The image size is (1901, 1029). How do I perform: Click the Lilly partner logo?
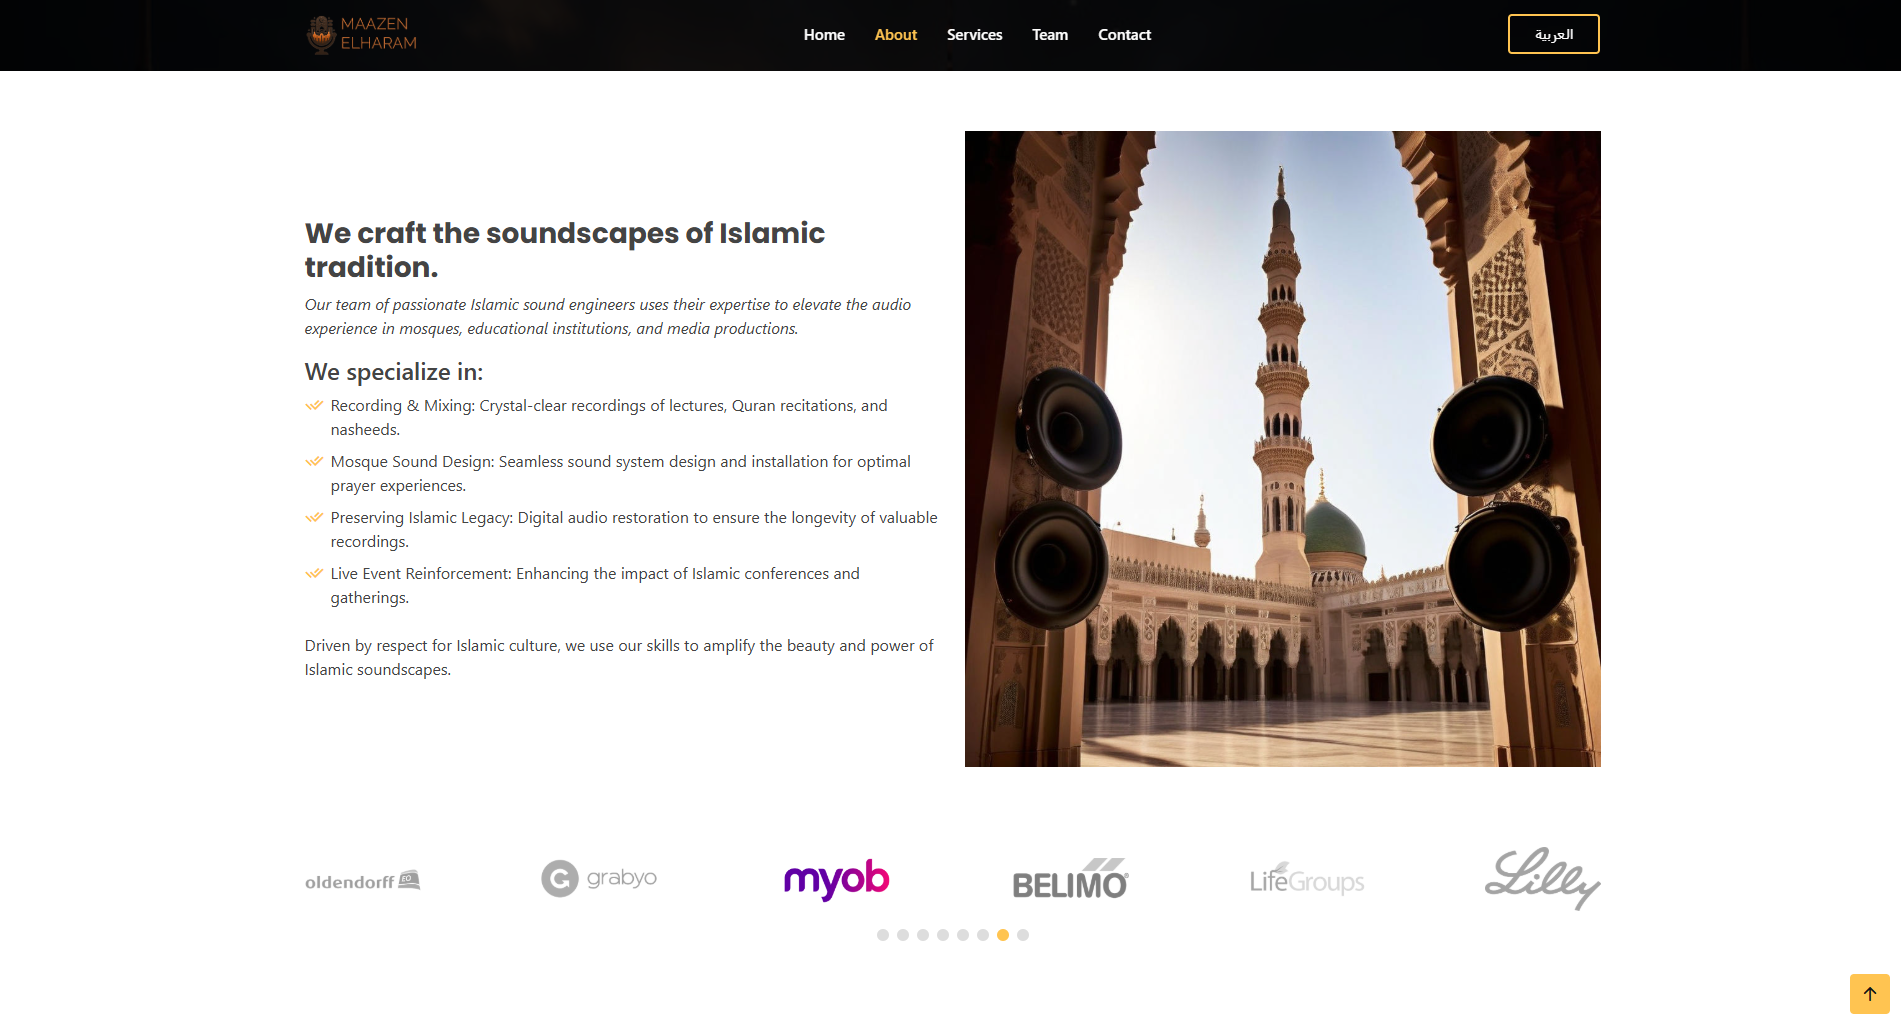click(1542, 879)
